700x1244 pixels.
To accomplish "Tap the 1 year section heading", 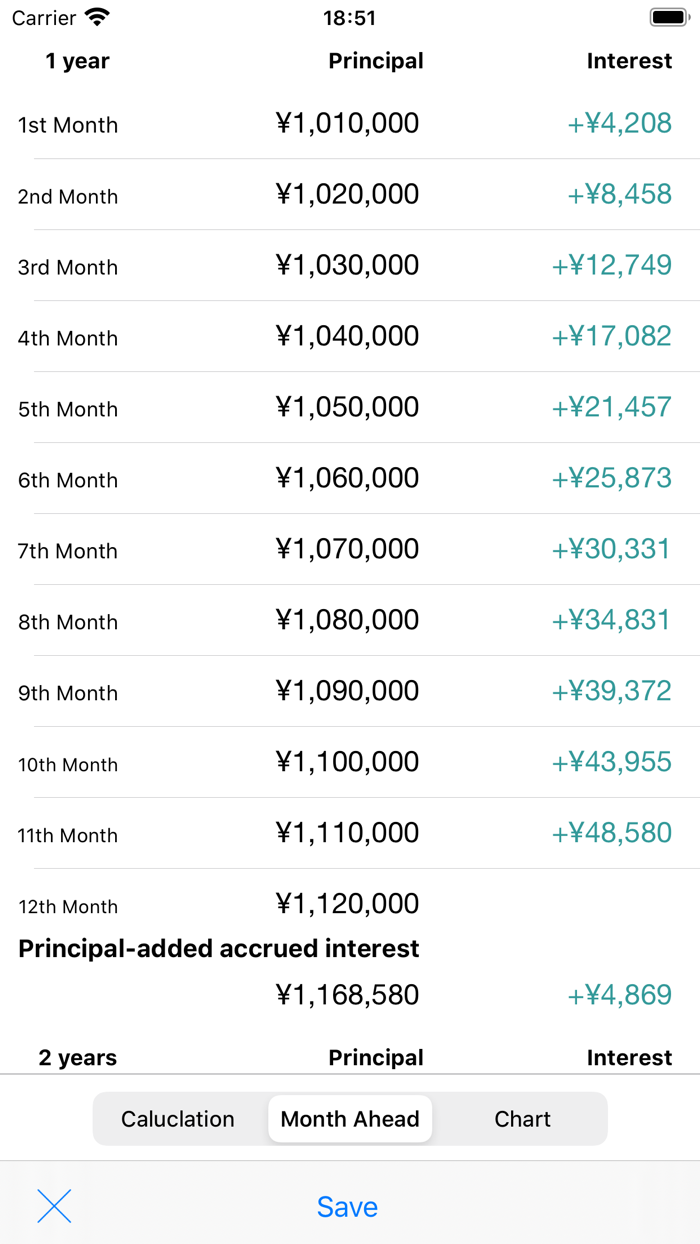I will [x=77, y=61].
